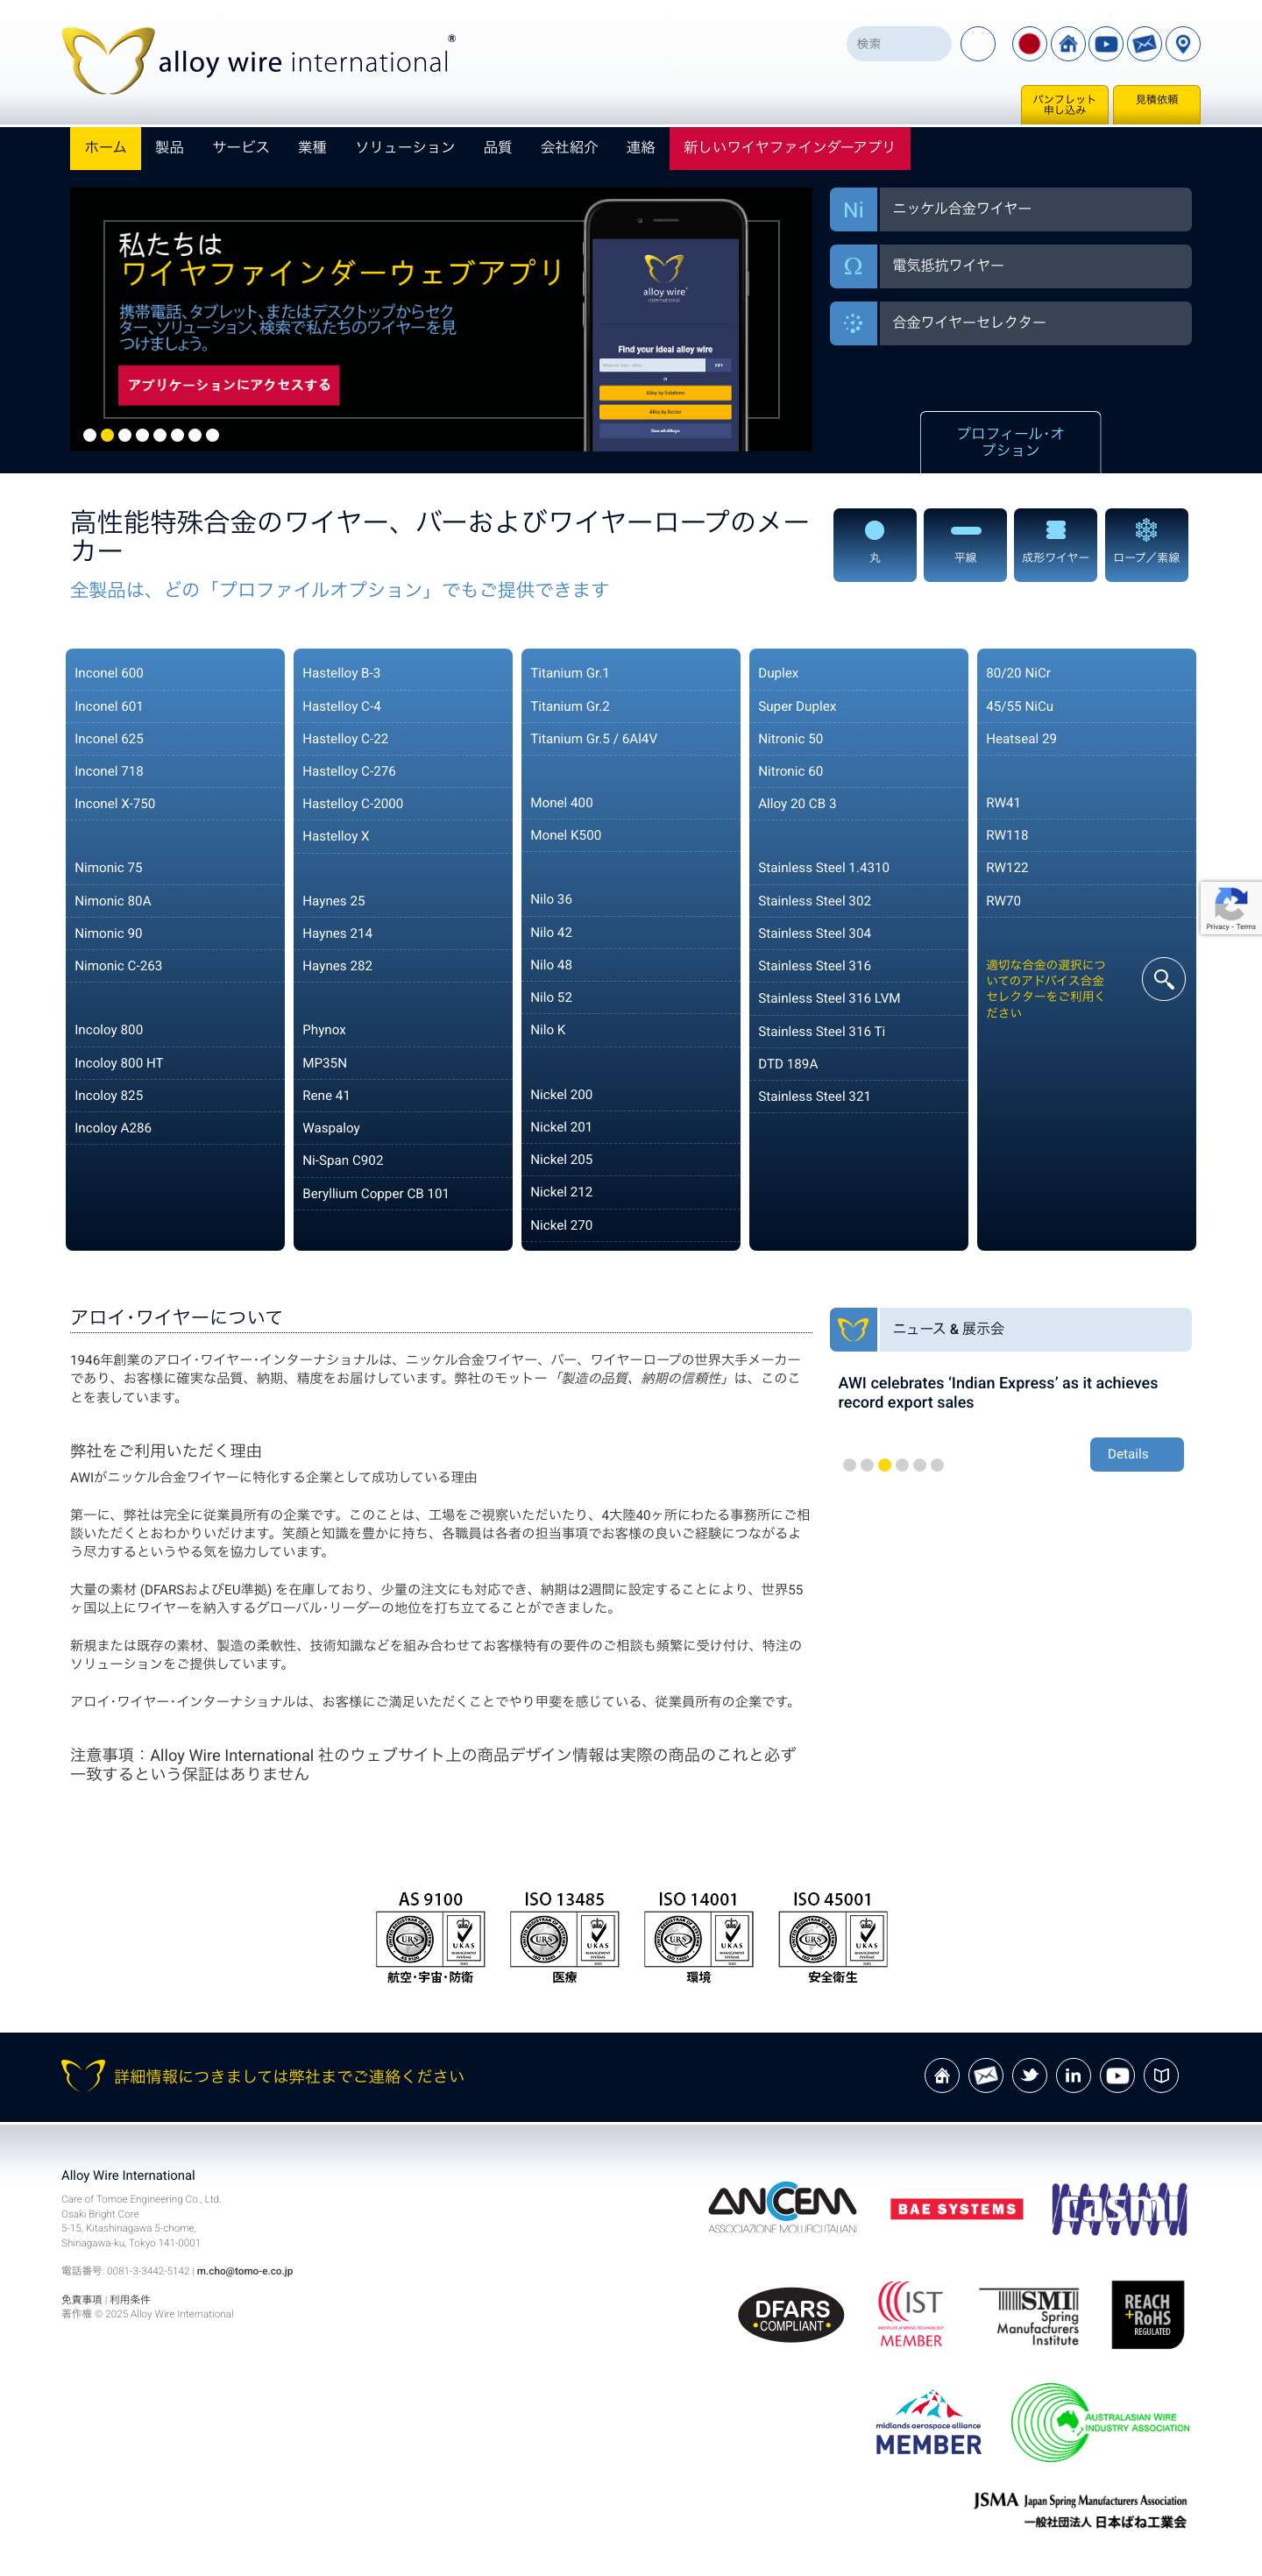This screenshot has width=1262, height=2576.
Task: Select the flat (平線) profile icon
Action: click(965, 545)
